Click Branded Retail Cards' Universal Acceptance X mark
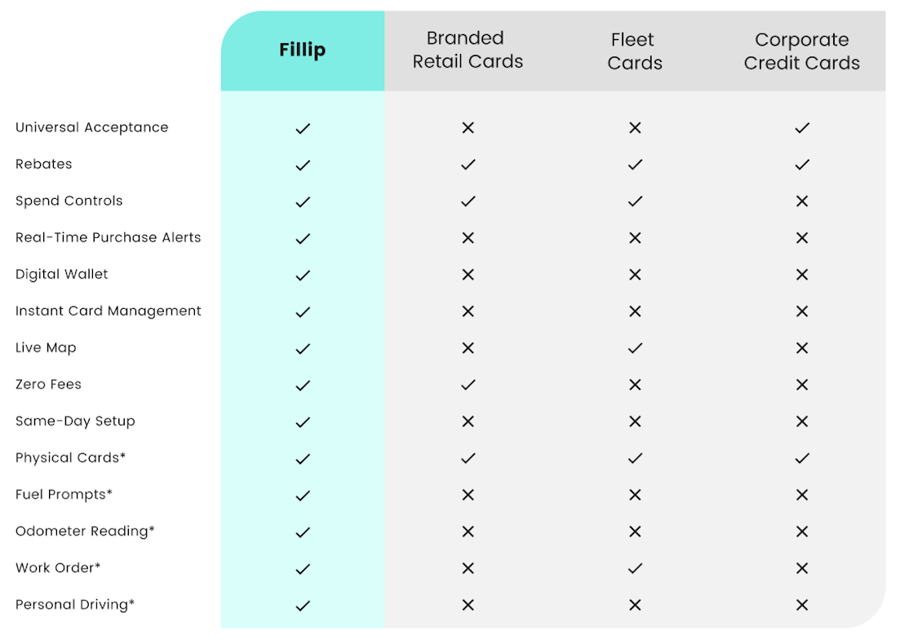This screenshot has height=644, width=900. tap(468, 128)
